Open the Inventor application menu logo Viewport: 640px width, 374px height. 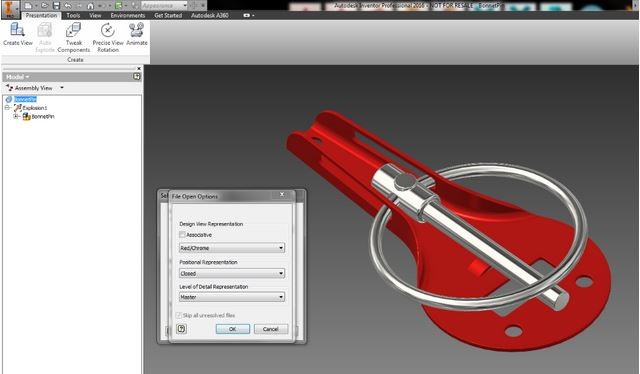[10, 9]
